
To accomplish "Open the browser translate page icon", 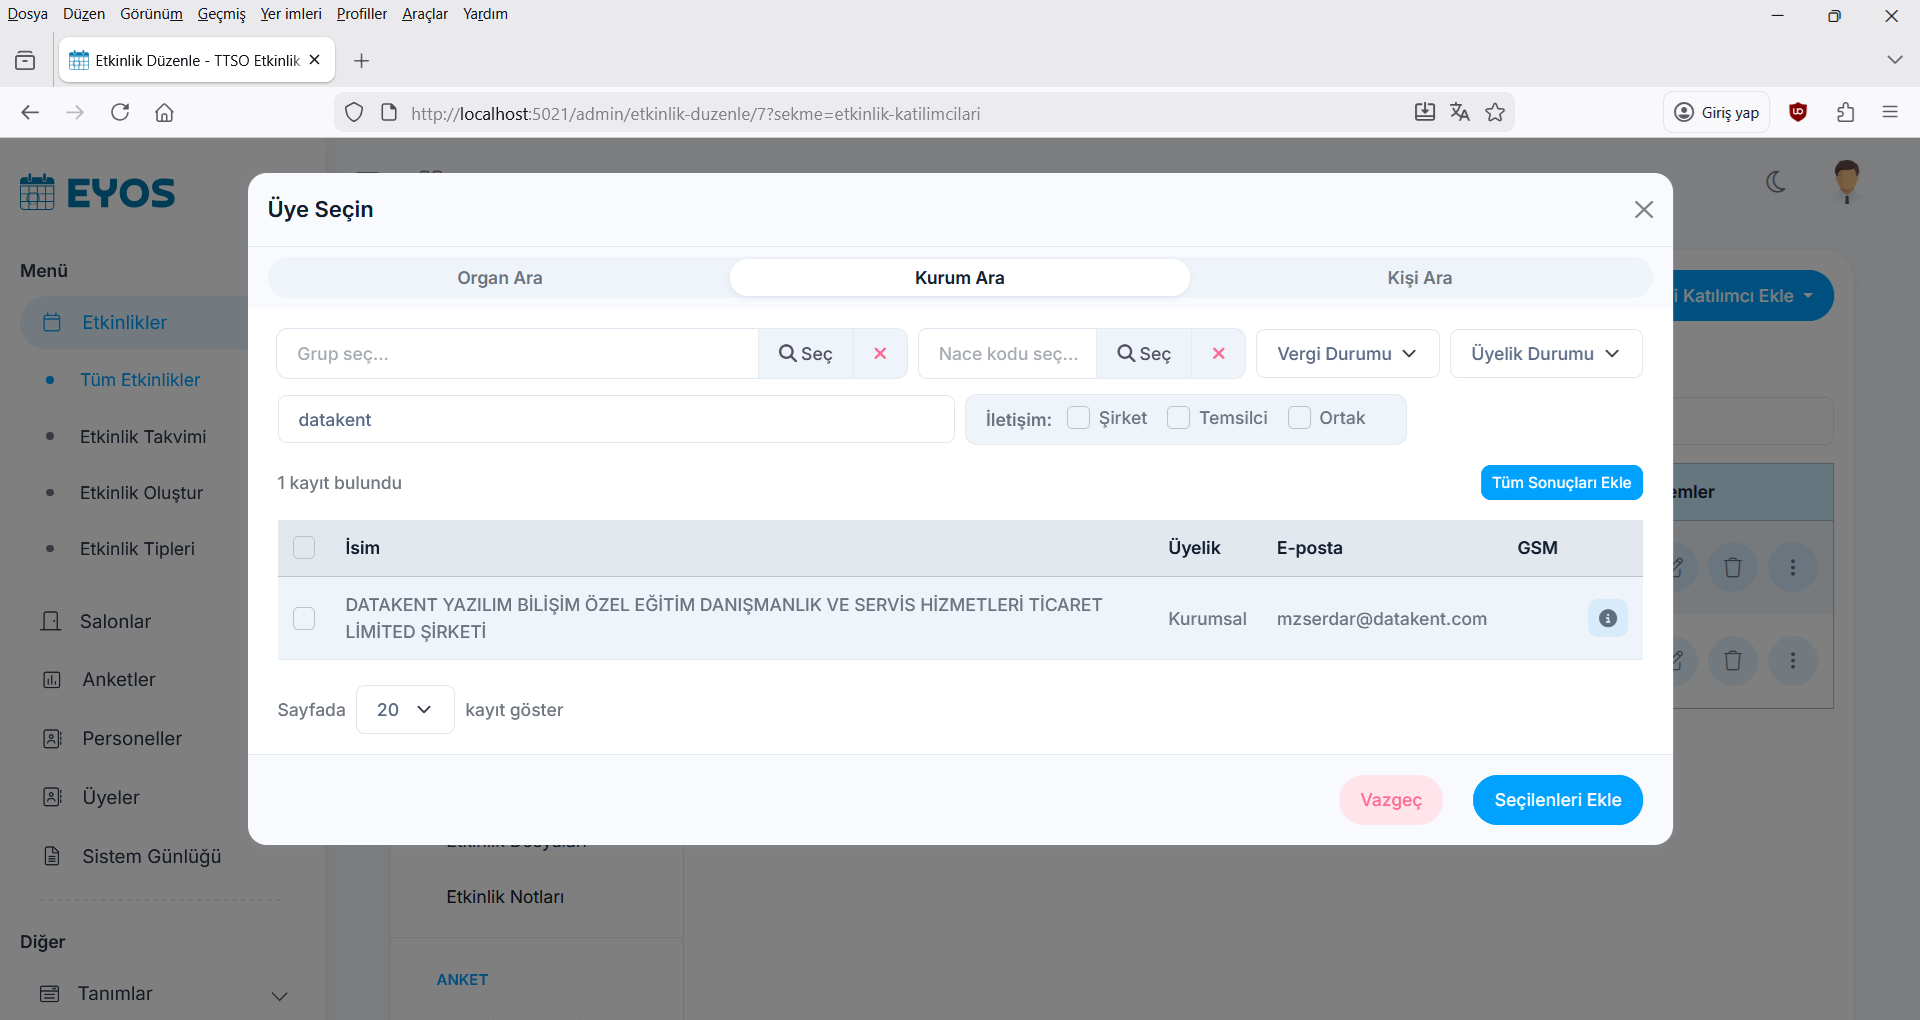I will click(1460, 113).
